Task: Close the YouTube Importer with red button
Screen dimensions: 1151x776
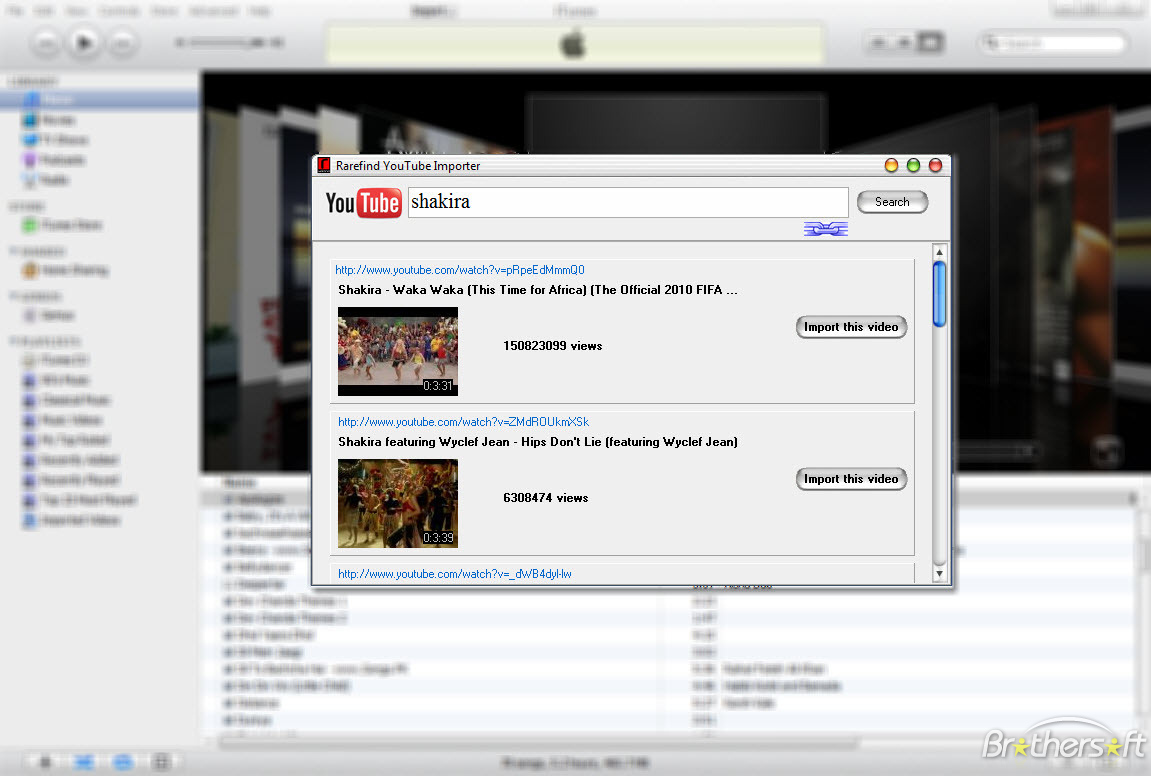Action: click(x=935, y=165)
